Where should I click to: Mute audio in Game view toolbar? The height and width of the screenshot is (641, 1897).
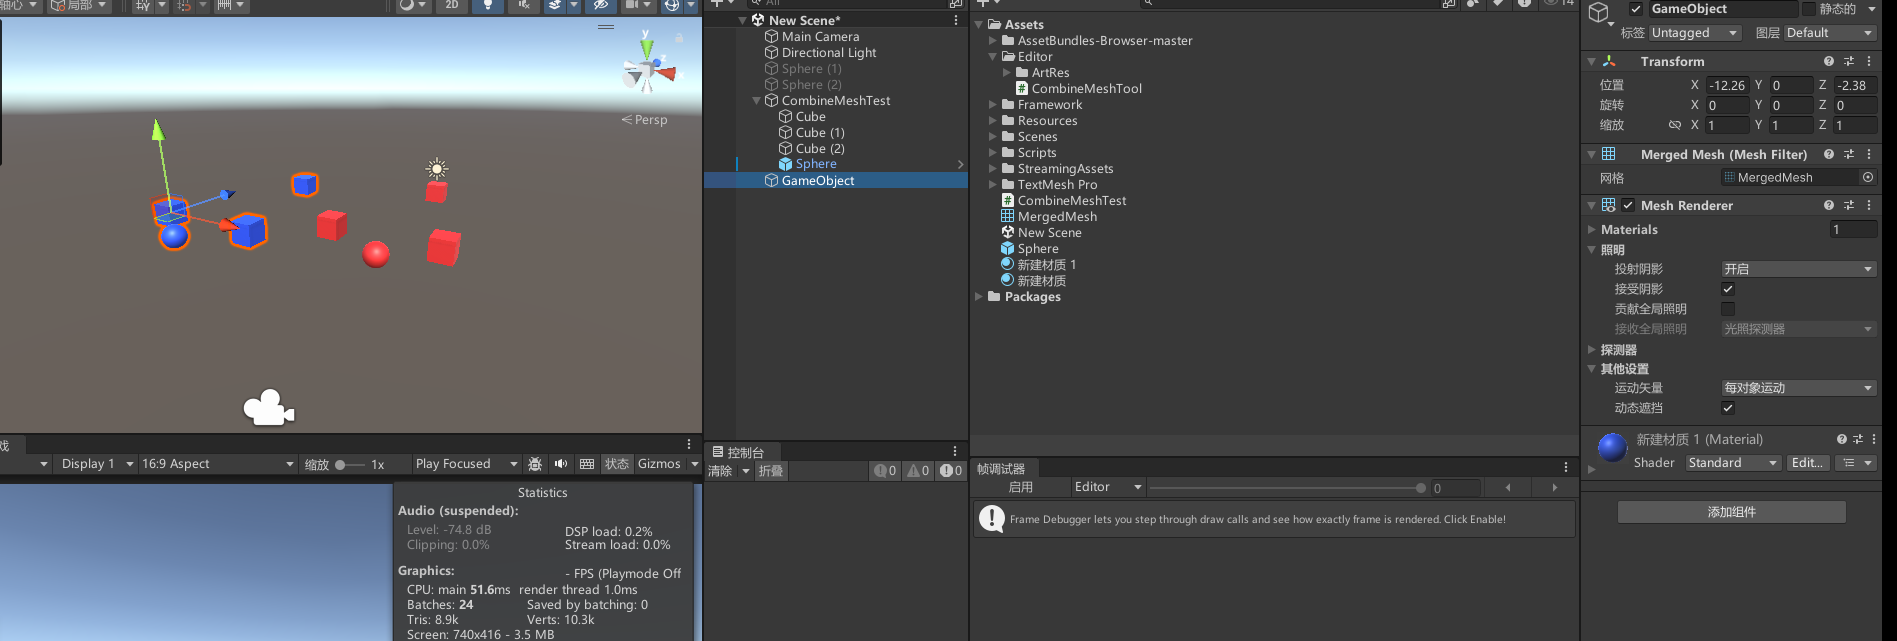tap(561, 464)
